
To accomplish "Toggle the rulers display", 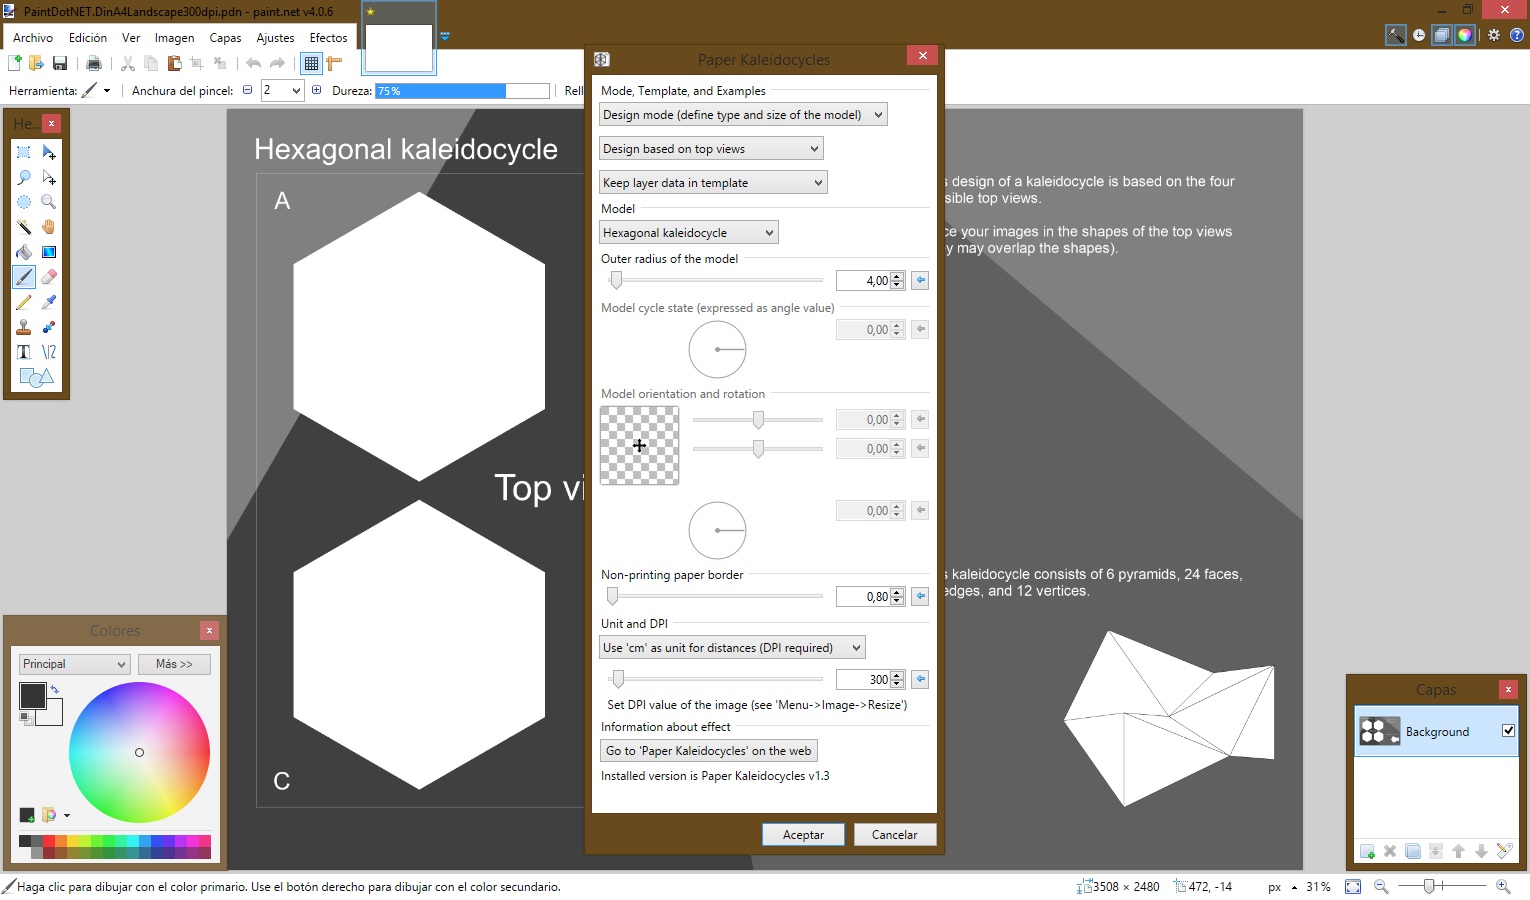I will click(334, 63).
